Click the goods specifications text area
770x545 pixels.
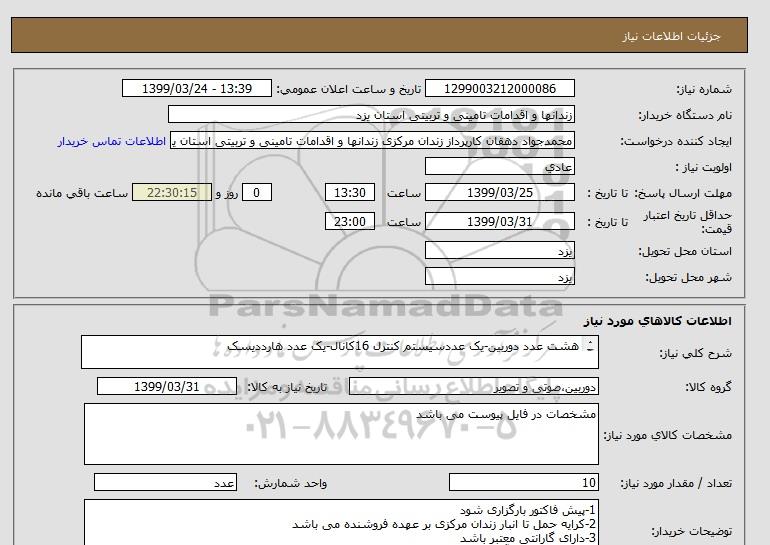point(341,434)
